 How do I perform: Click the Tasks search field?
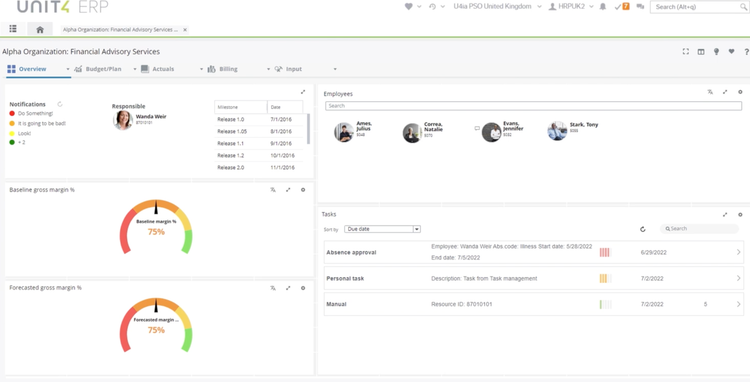pyautogui.click(x=699, y=229)
